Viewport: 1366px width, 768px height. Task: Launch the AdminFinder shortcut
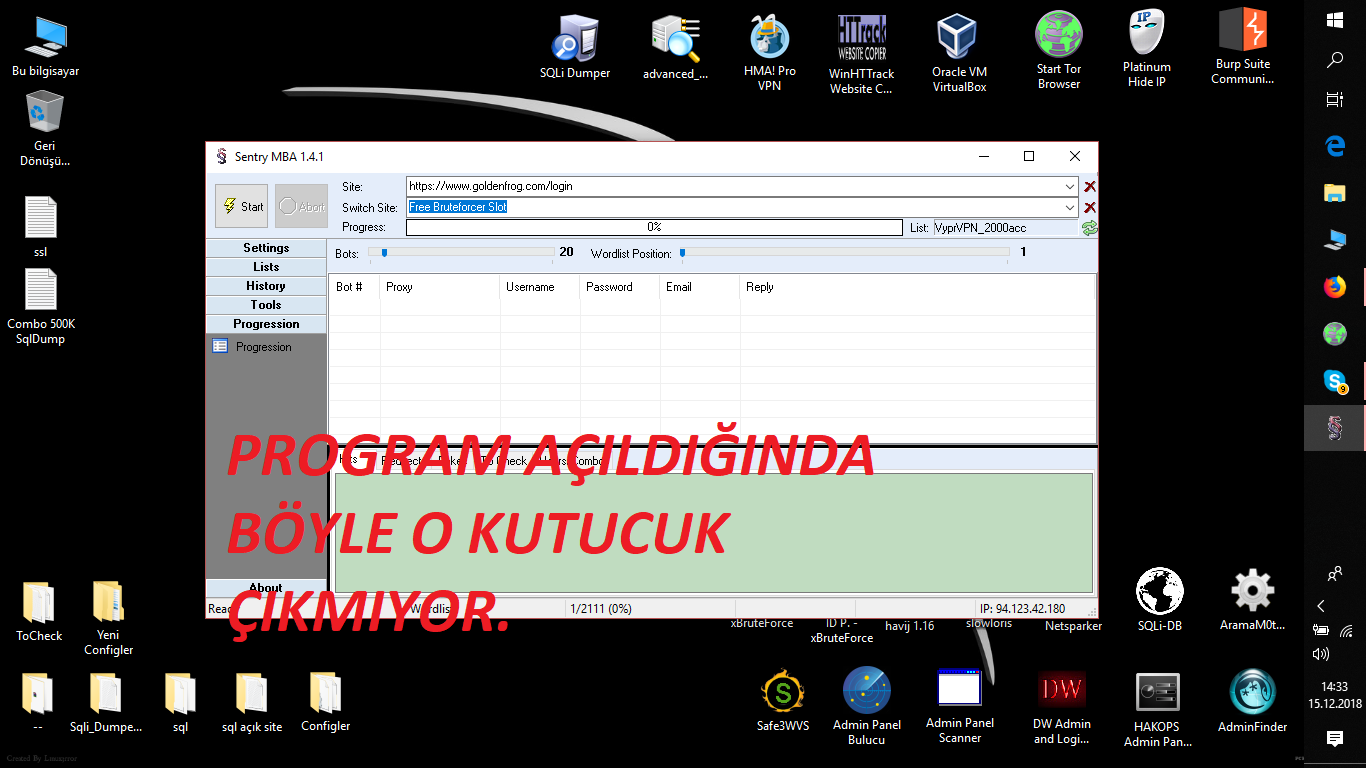(x=1252, y=701)
